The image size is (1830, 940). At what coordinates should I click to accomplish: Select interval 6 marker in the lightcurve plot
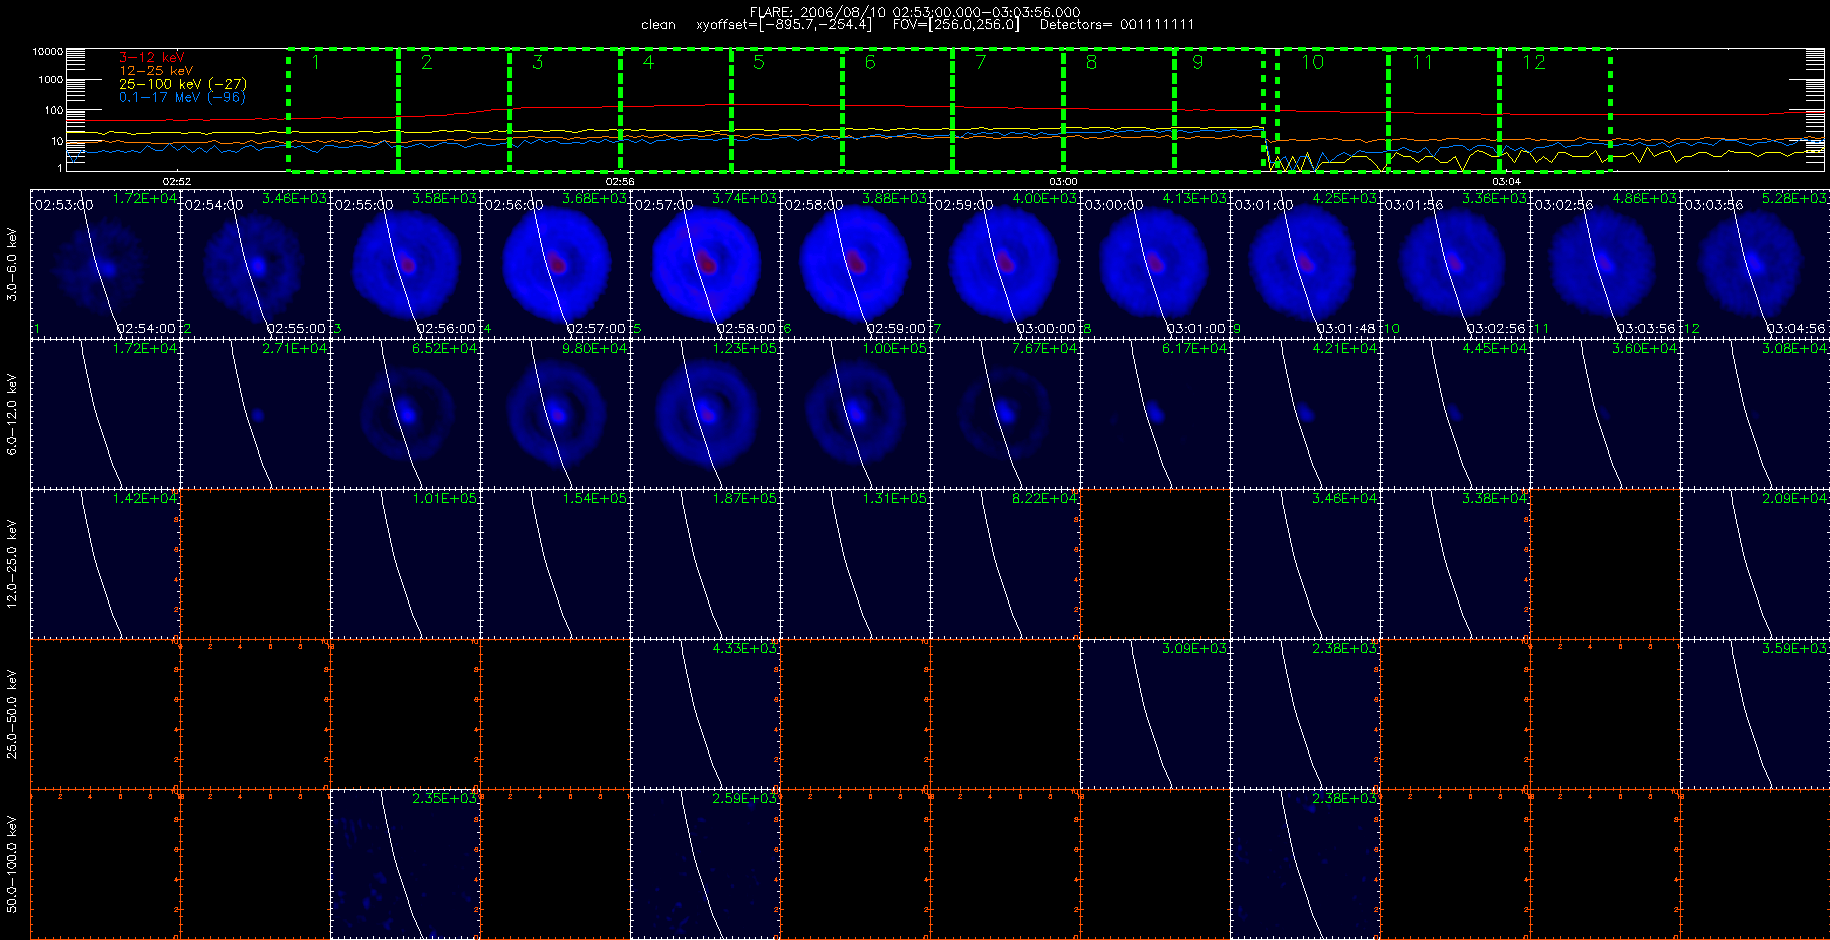870,63
